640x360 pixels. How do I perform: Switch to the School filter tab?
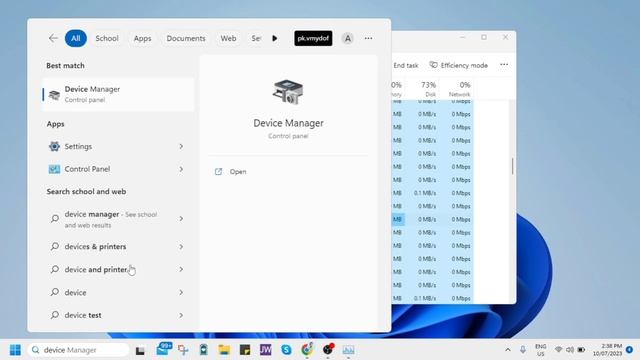[x=107, y=38]
